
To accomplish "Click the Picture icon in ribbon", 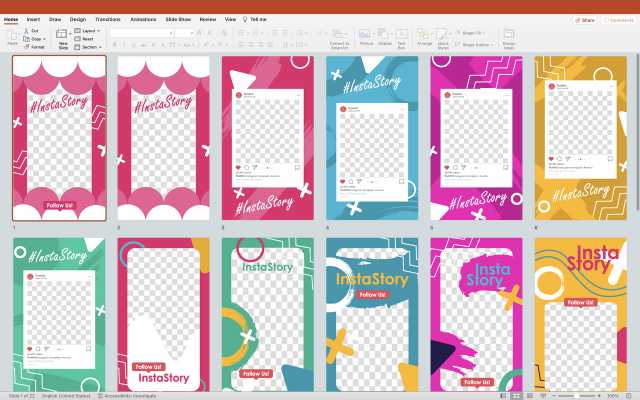I will [x=366, y=35].
